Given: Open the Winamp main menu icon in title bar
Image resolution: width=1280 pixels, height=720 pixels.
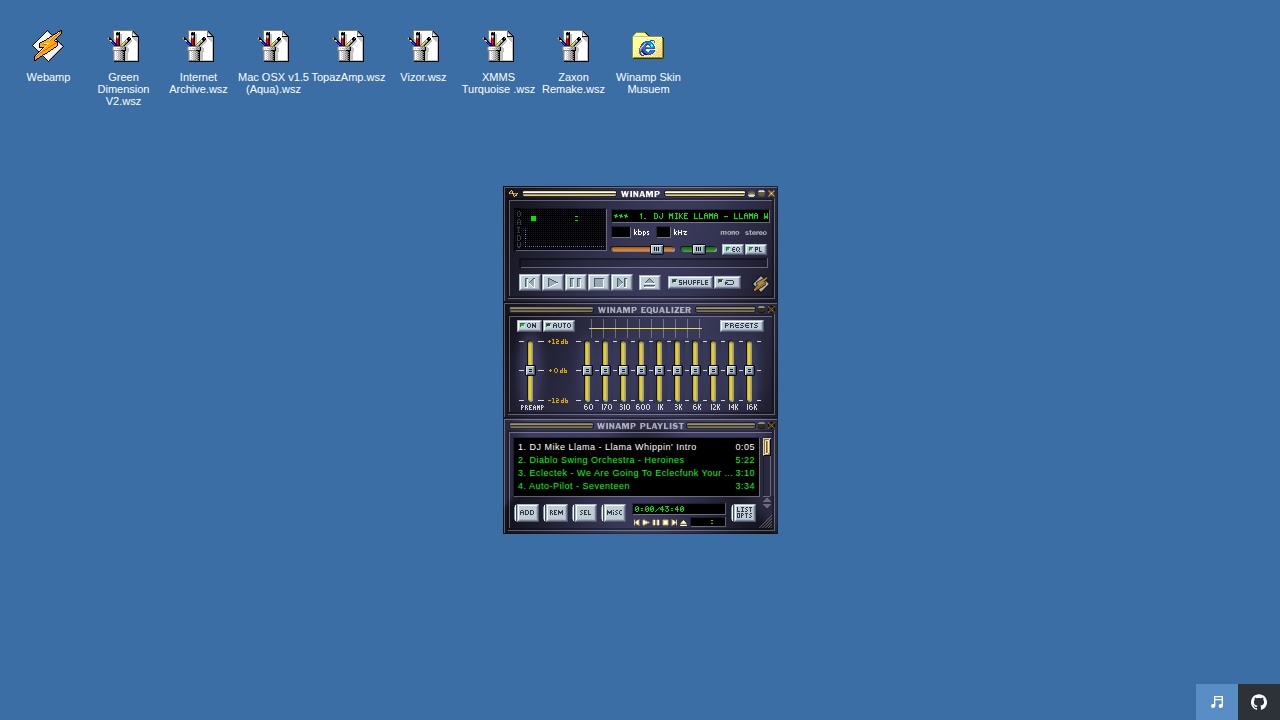Looking at the screenshot, I should [513, 194].
